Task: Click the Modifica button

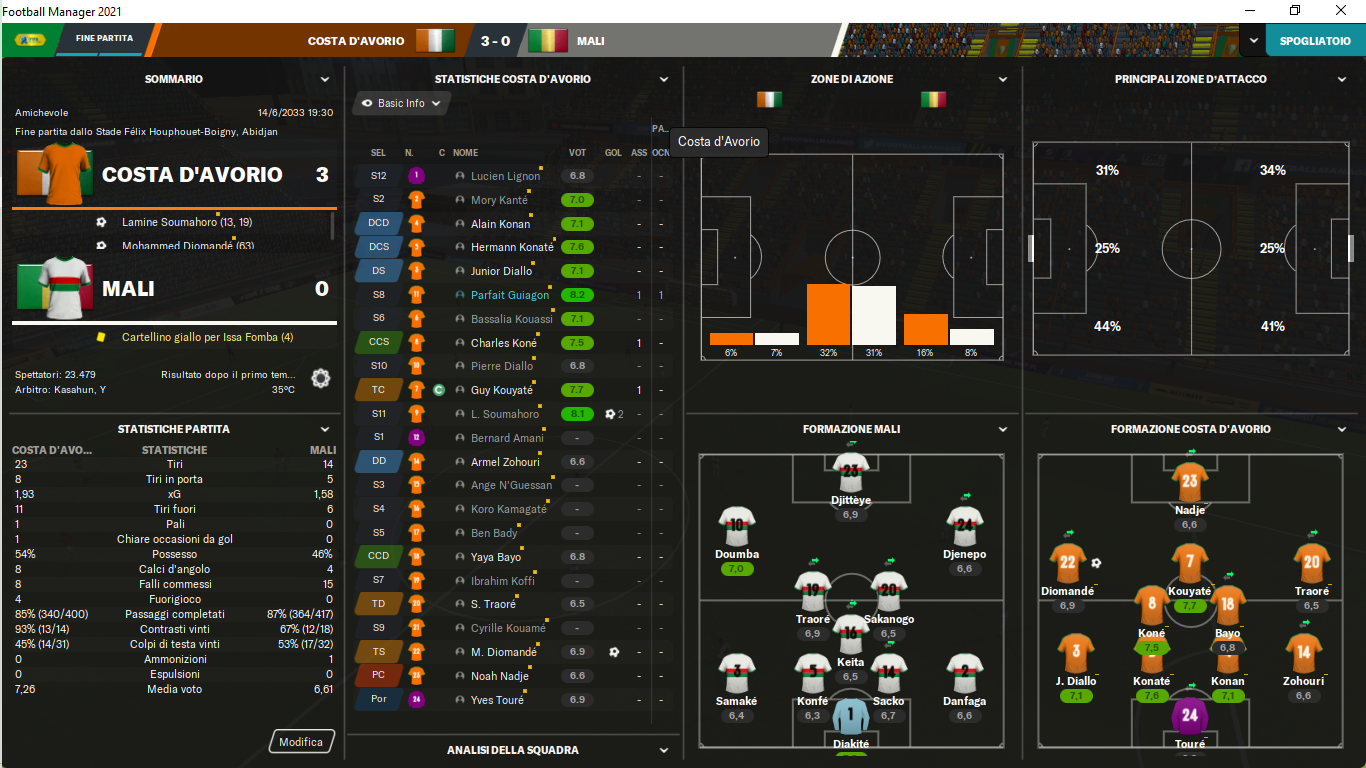Action: tap(301, 742)
